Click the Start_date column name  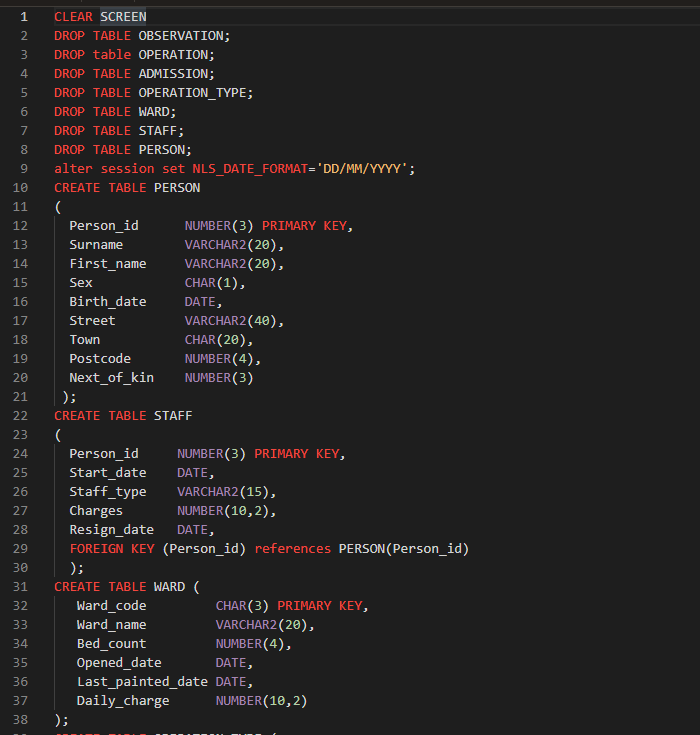[x=108, y=473]
